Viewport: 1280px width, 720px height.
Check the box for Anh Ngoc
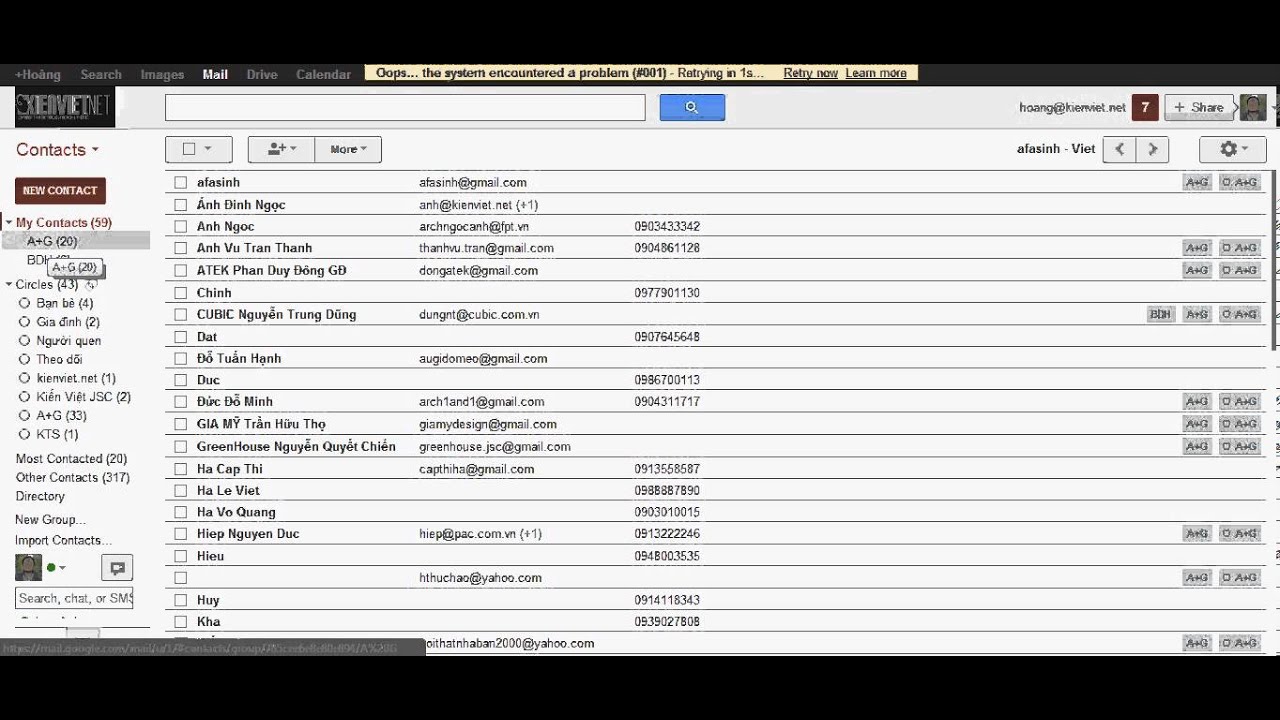click(x=180, y=227)
